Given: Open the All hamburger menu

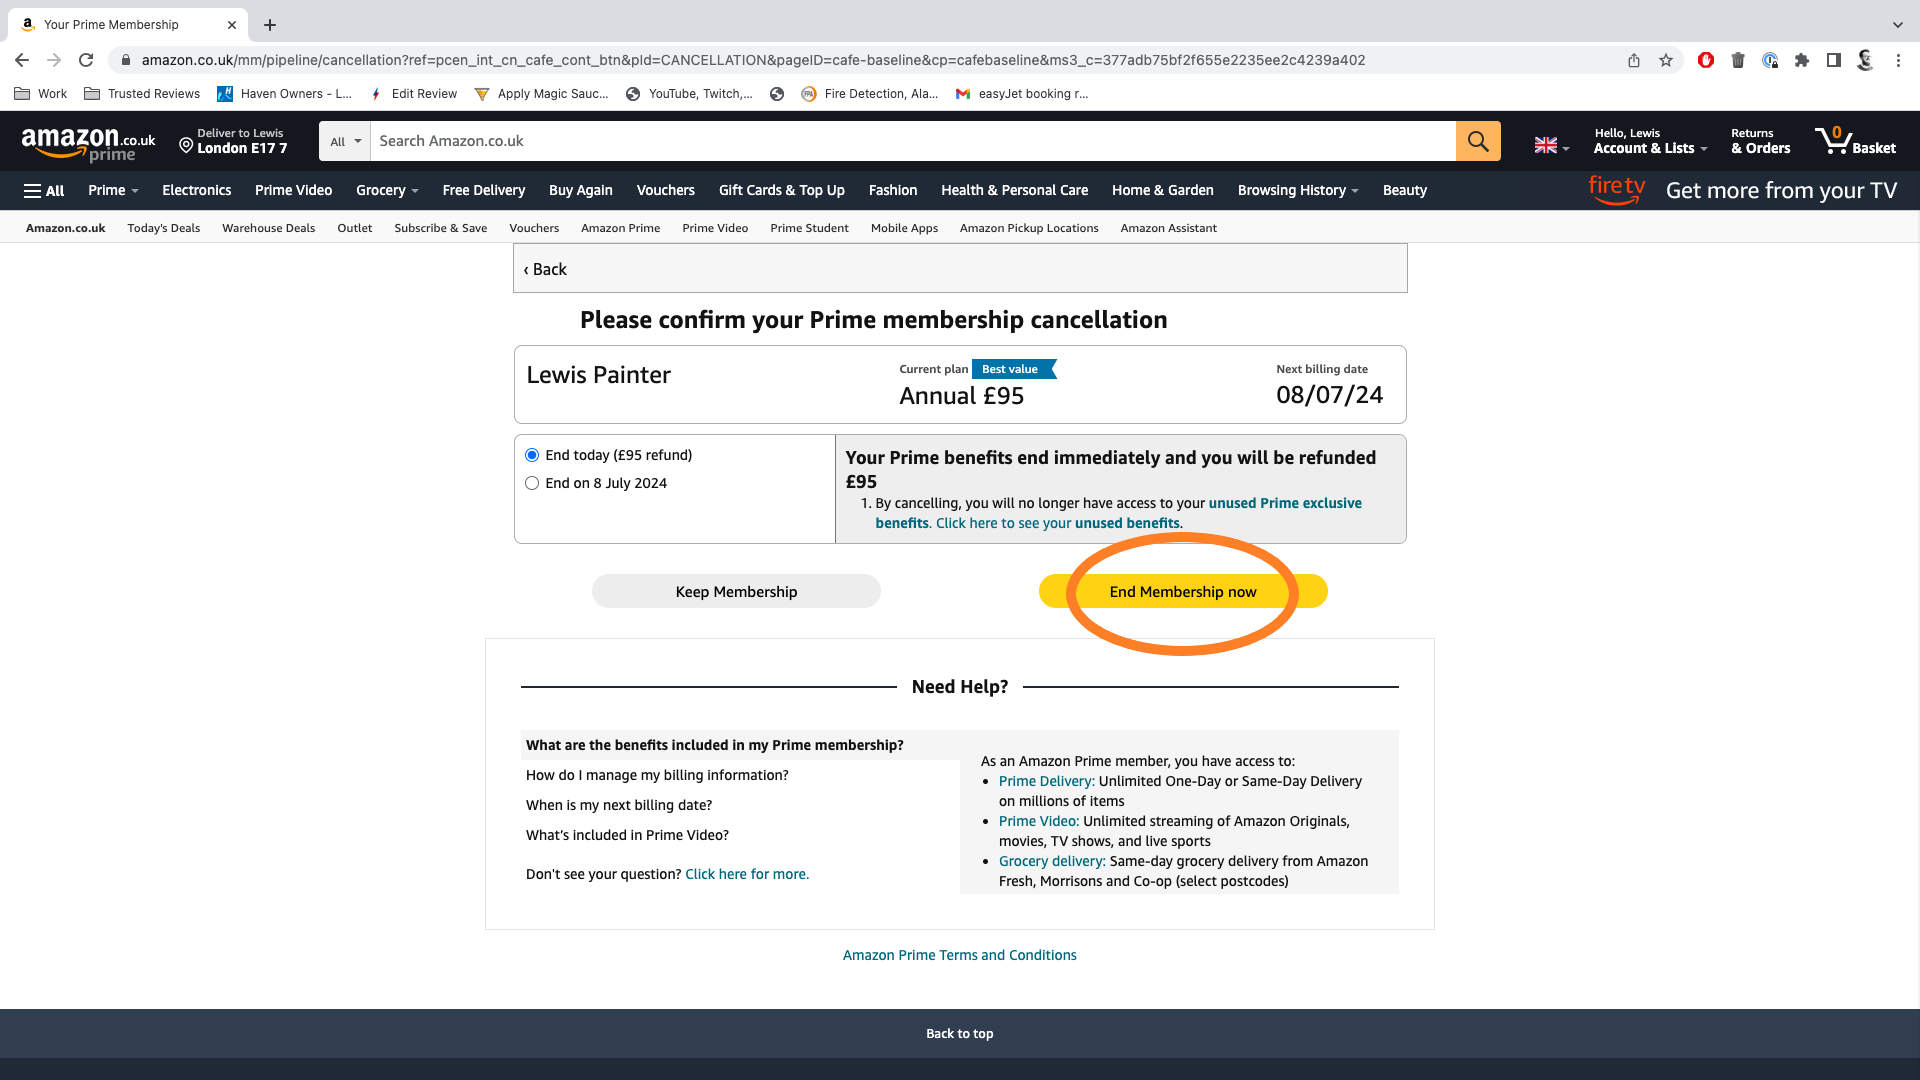Looking at the screenshot, I should 44,191.
